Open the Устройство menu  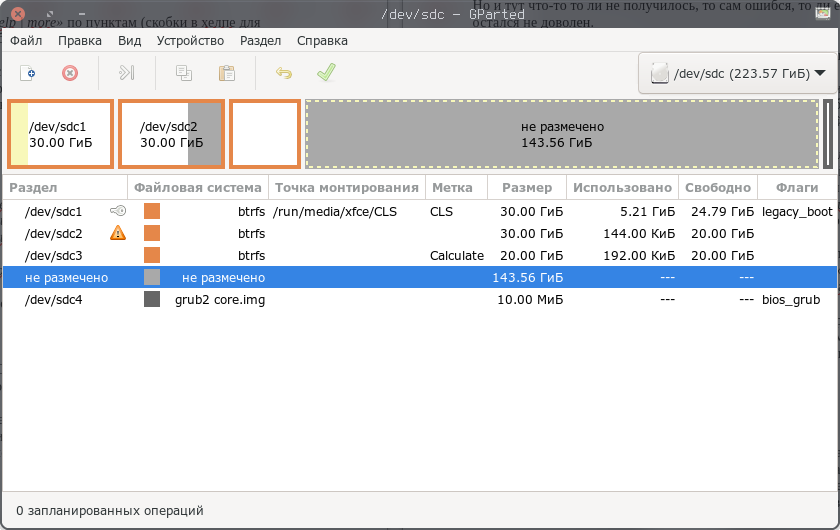tap(190, 41)
